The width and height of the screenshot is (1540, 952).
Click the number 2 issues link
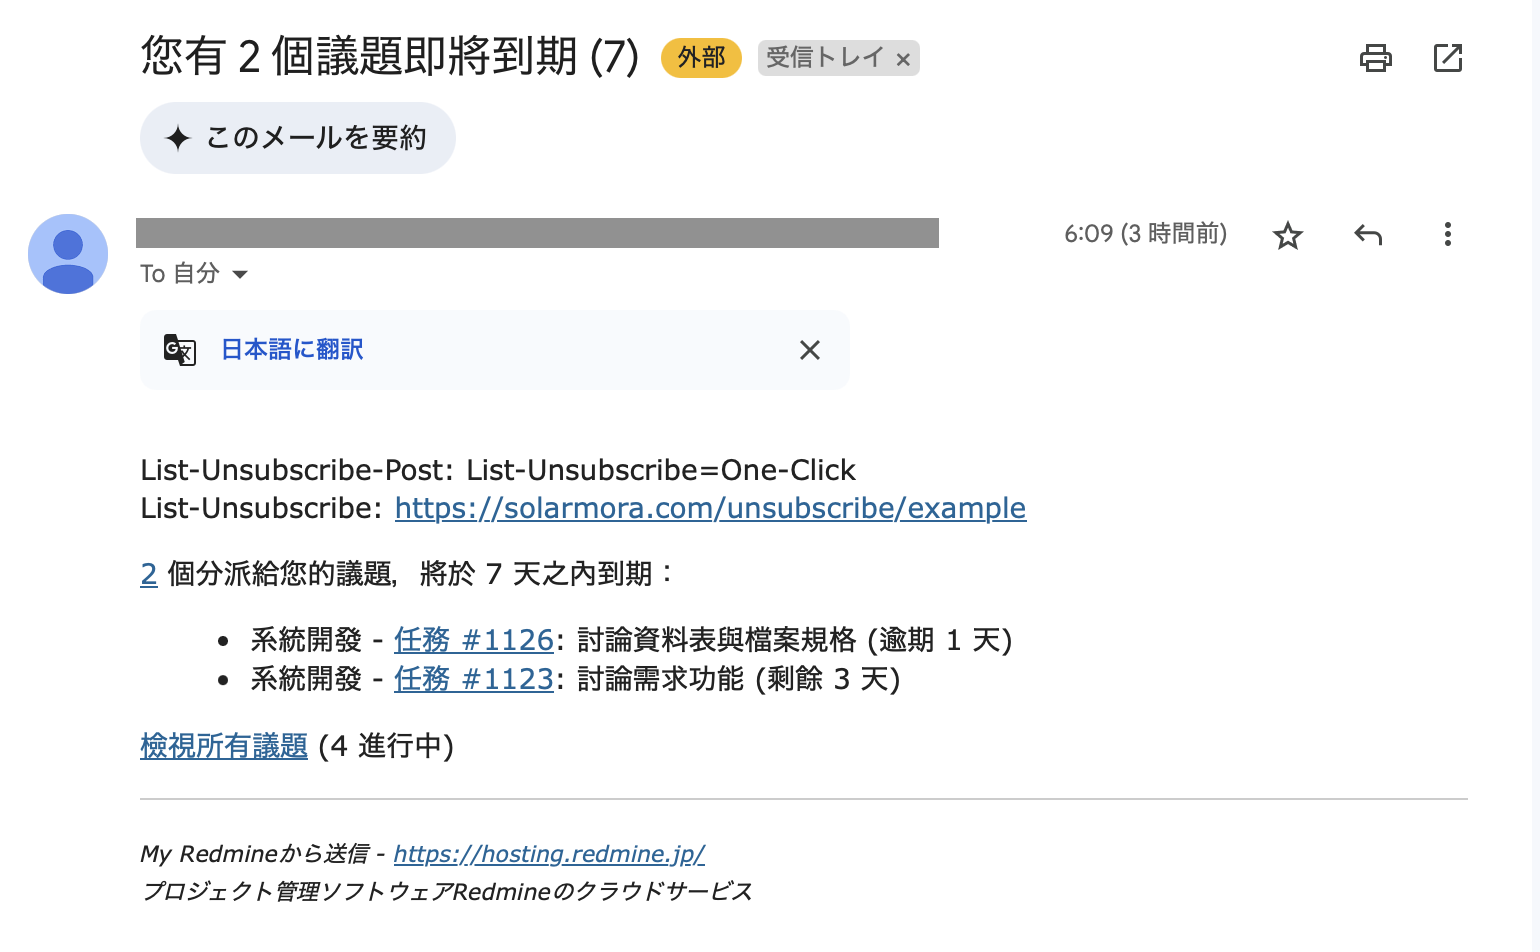pos(149,574)
